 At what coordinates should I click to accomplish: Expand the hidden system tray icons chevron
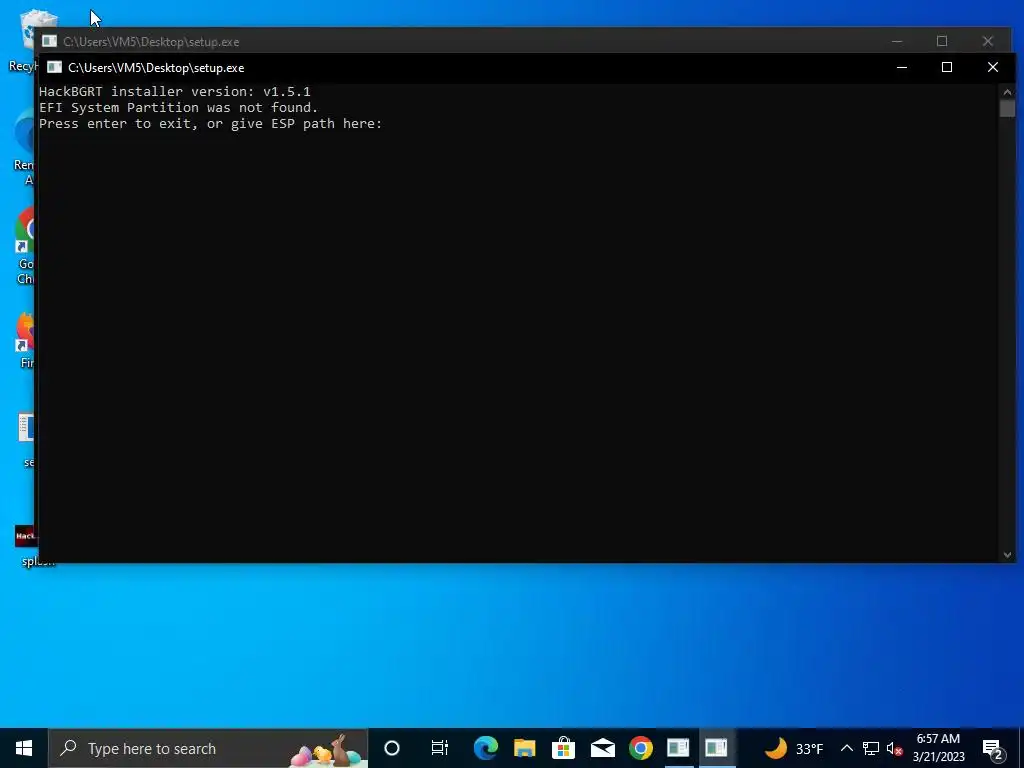point(846,748)
